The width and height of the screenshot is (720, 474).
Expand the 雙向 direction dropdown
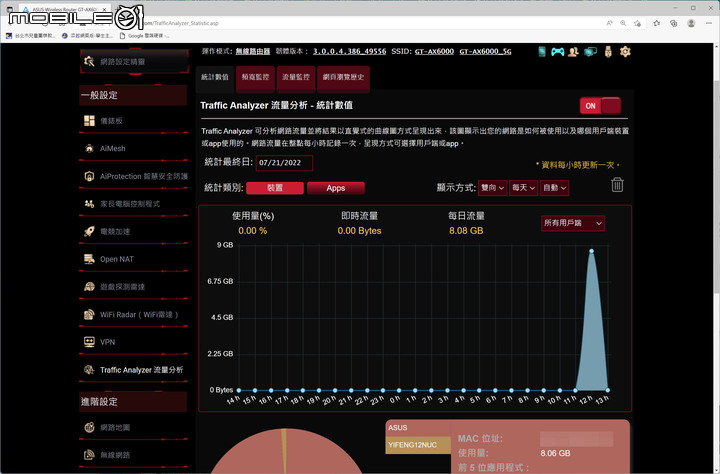(x=492, y=187)
